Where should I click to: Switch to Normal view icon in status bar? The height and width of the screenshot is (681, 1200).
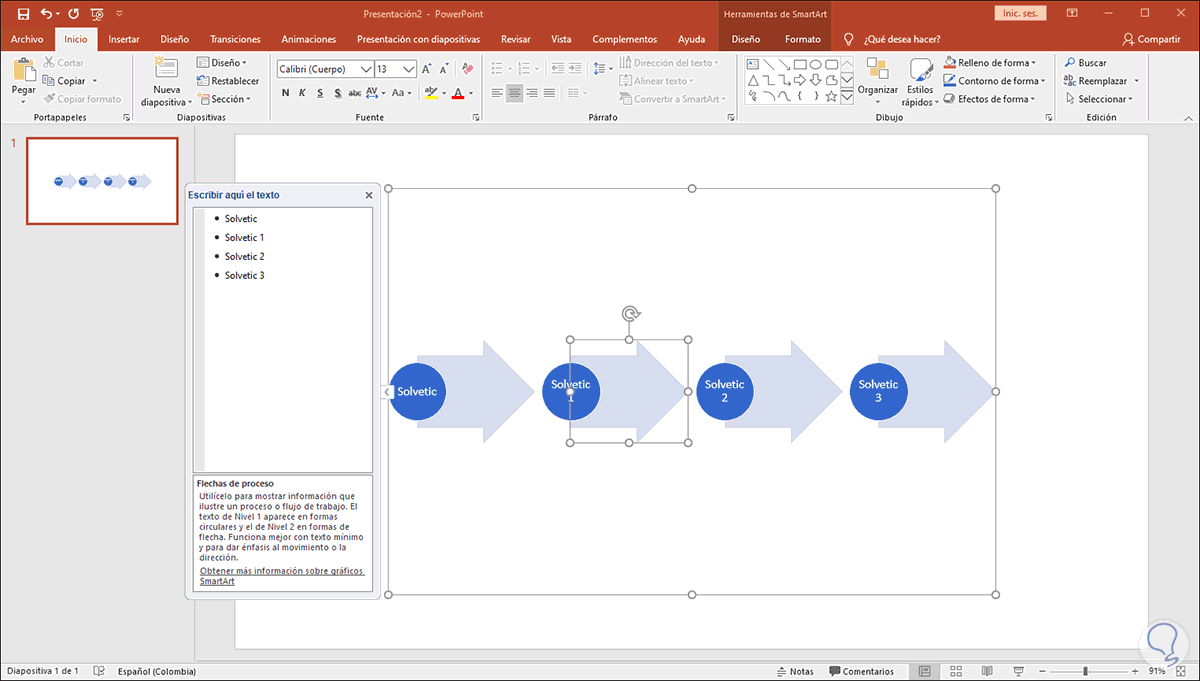(925, 671)
